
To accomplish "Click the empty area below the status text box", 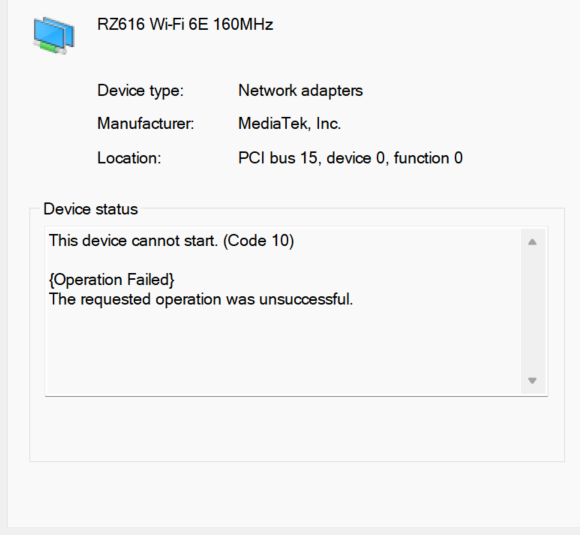I will click(x=297, y=428).
